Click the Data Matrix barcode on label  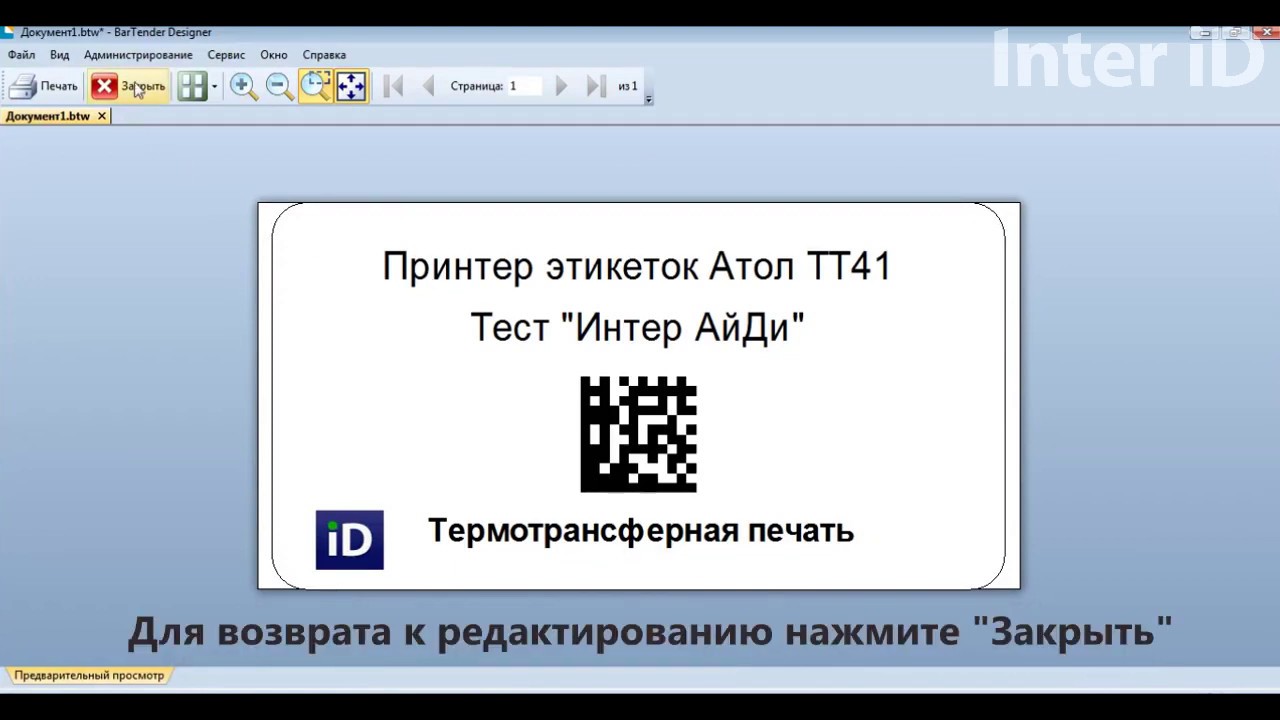[638, 434]
